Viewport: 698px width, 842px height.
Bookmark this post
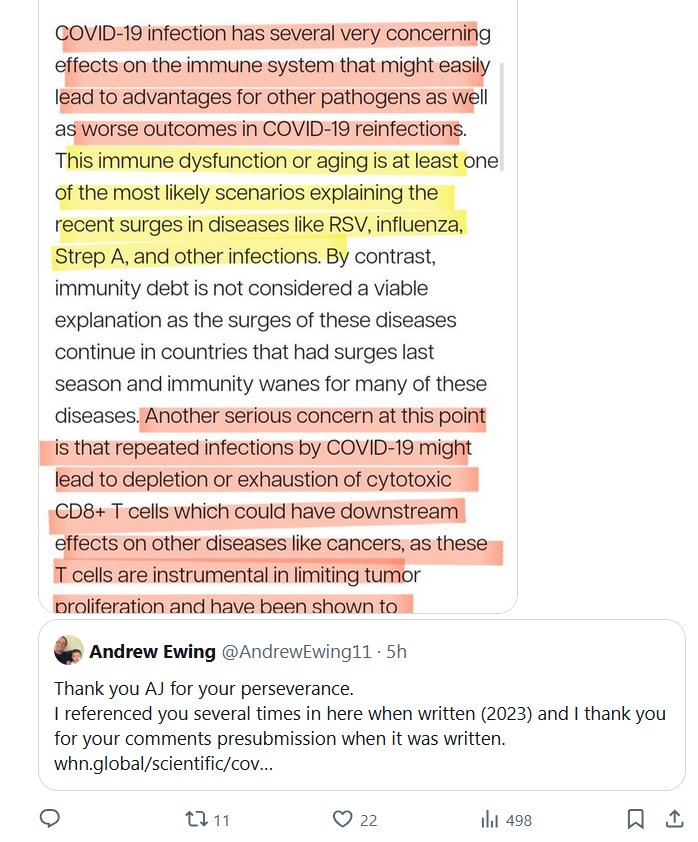(635, 819)
